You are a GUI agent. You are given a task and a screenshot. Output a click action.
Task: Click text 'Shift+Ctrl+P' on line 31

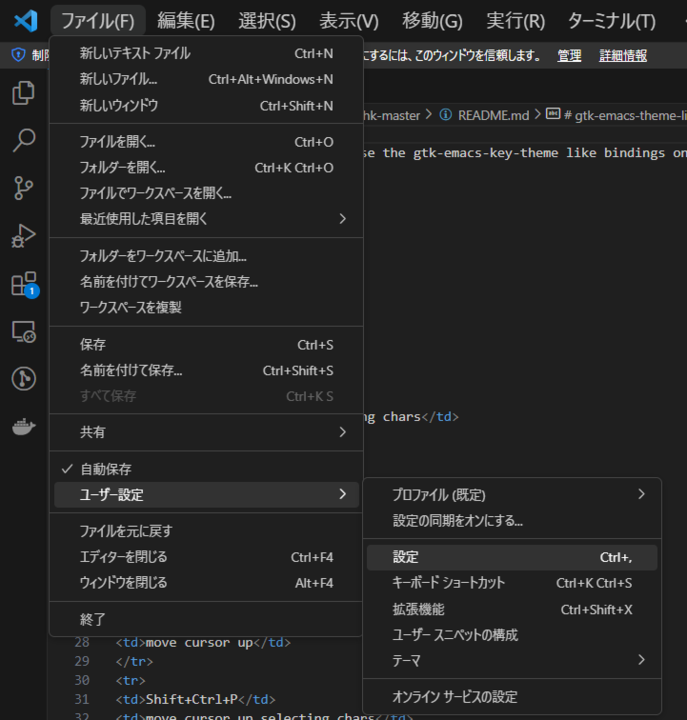pyautogui.click(x=191, y=699)
